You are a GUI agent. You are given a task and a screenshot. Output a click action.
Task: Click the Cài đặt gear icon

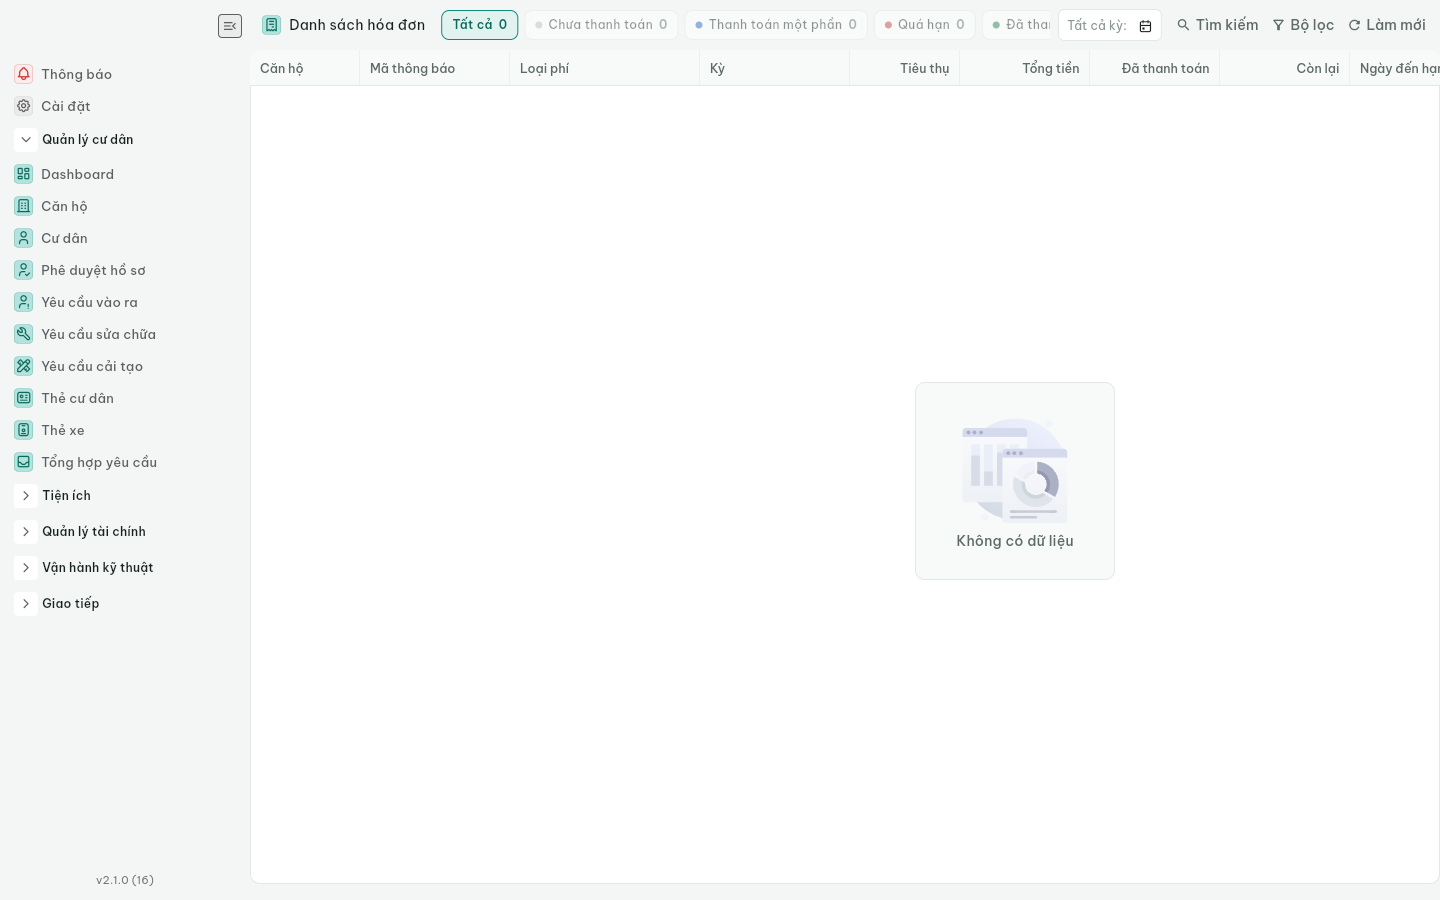coord(24,106)
